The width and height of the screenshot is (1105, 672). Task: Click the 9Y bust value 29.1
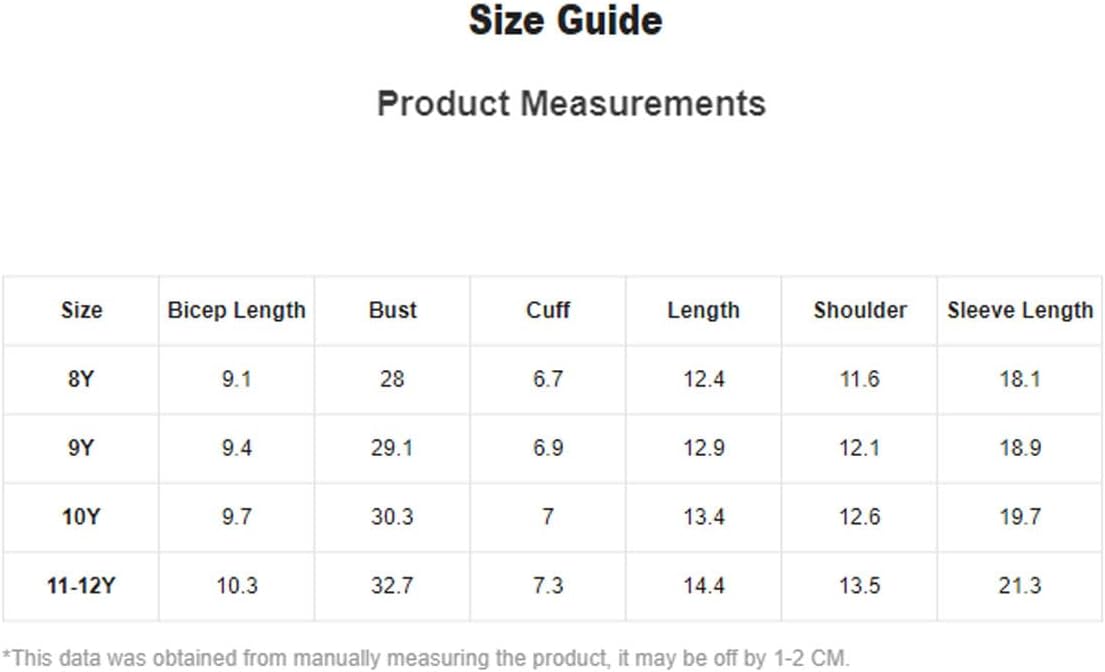[x=393, y=448]
